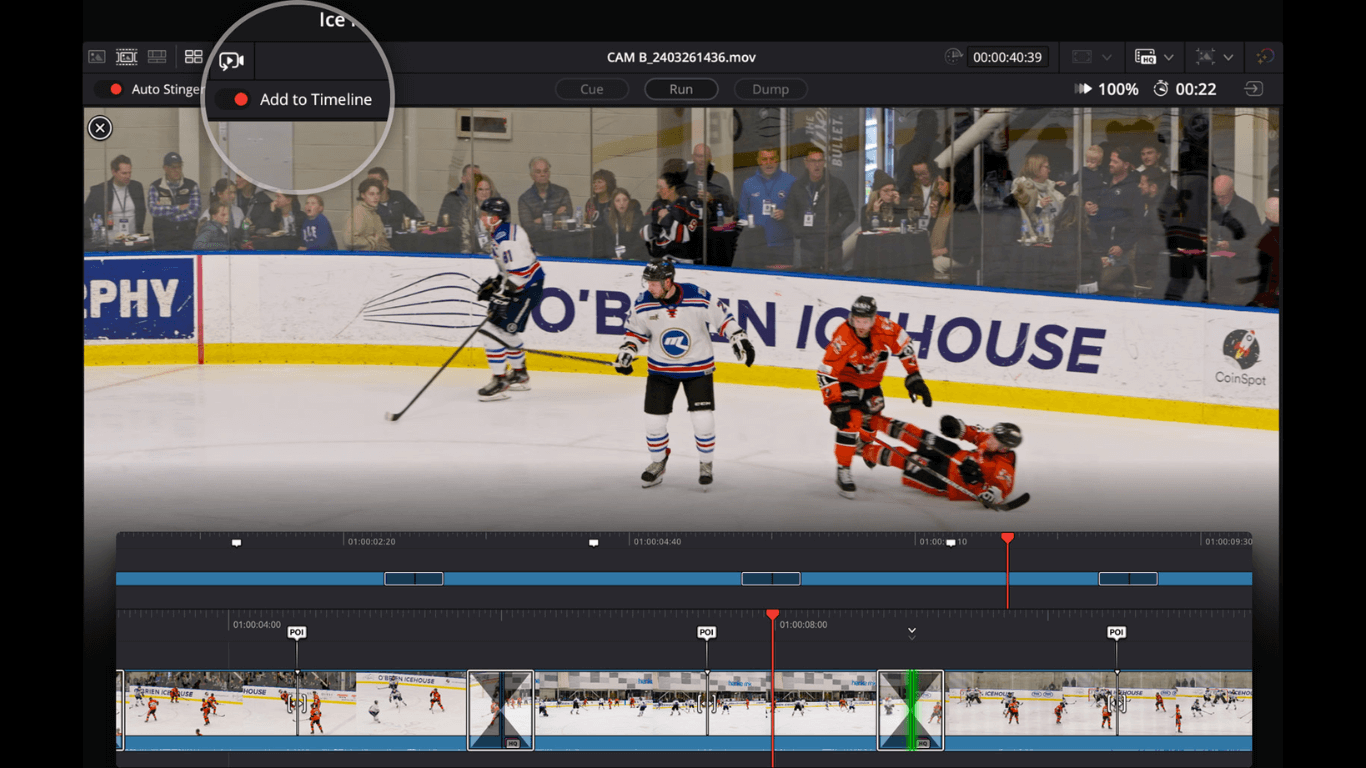The image size is (1366, 768).
Task: Click the HQ badge on the first lower transition
Action: pyautogui.click(x=513, y=743)
